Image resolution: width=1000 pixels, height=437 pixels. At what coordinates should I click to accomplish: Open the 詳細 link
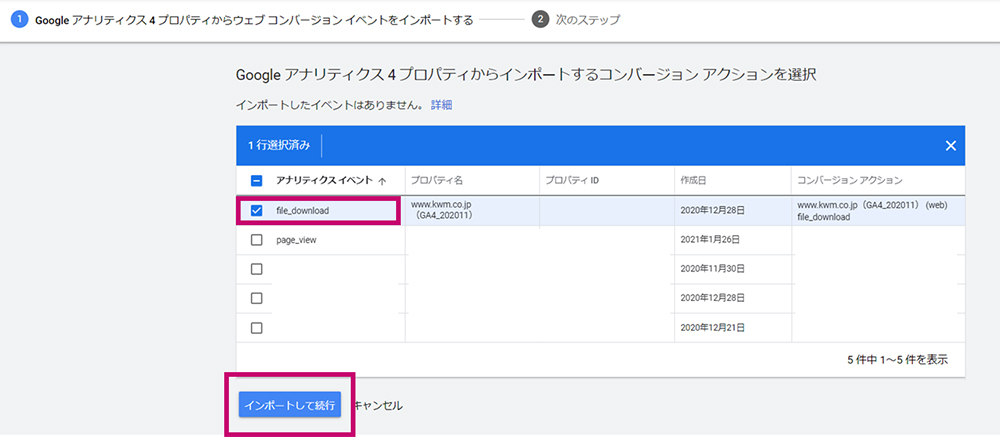(441, 105)
